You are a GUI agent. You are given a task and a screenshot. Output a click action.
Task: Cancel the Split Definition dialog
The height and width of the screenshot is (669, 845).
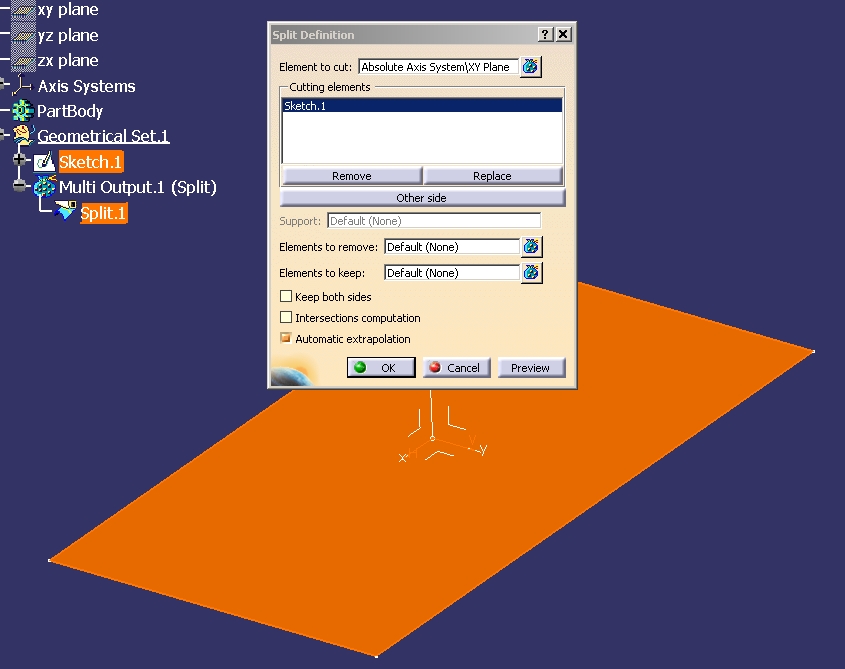[x=456, y=368]
